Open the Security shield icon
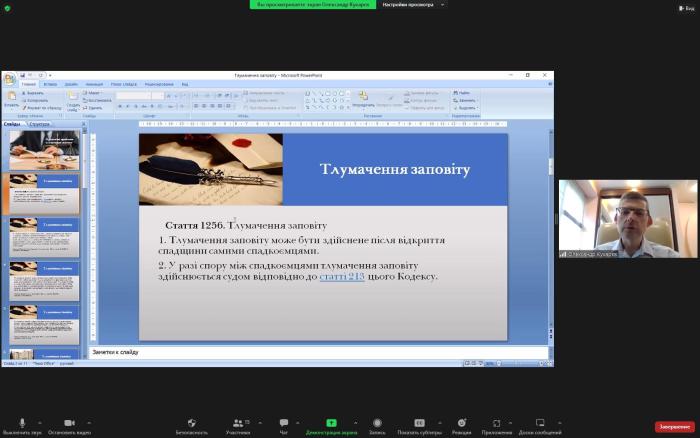The height and width of the screenshot is (438, 700). [x=192, y=424]
